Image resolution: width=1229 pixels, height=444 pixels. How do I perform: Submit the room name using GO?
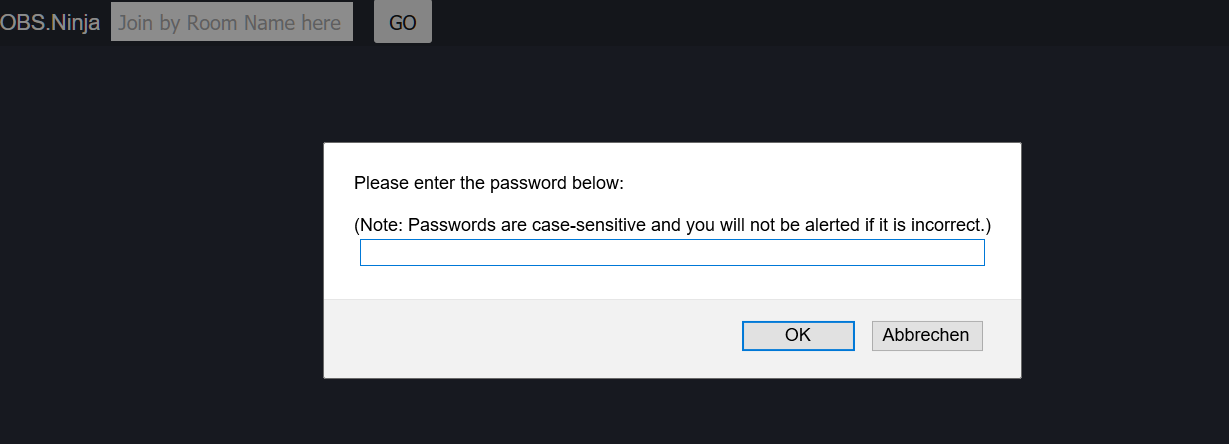pos(403,22)
